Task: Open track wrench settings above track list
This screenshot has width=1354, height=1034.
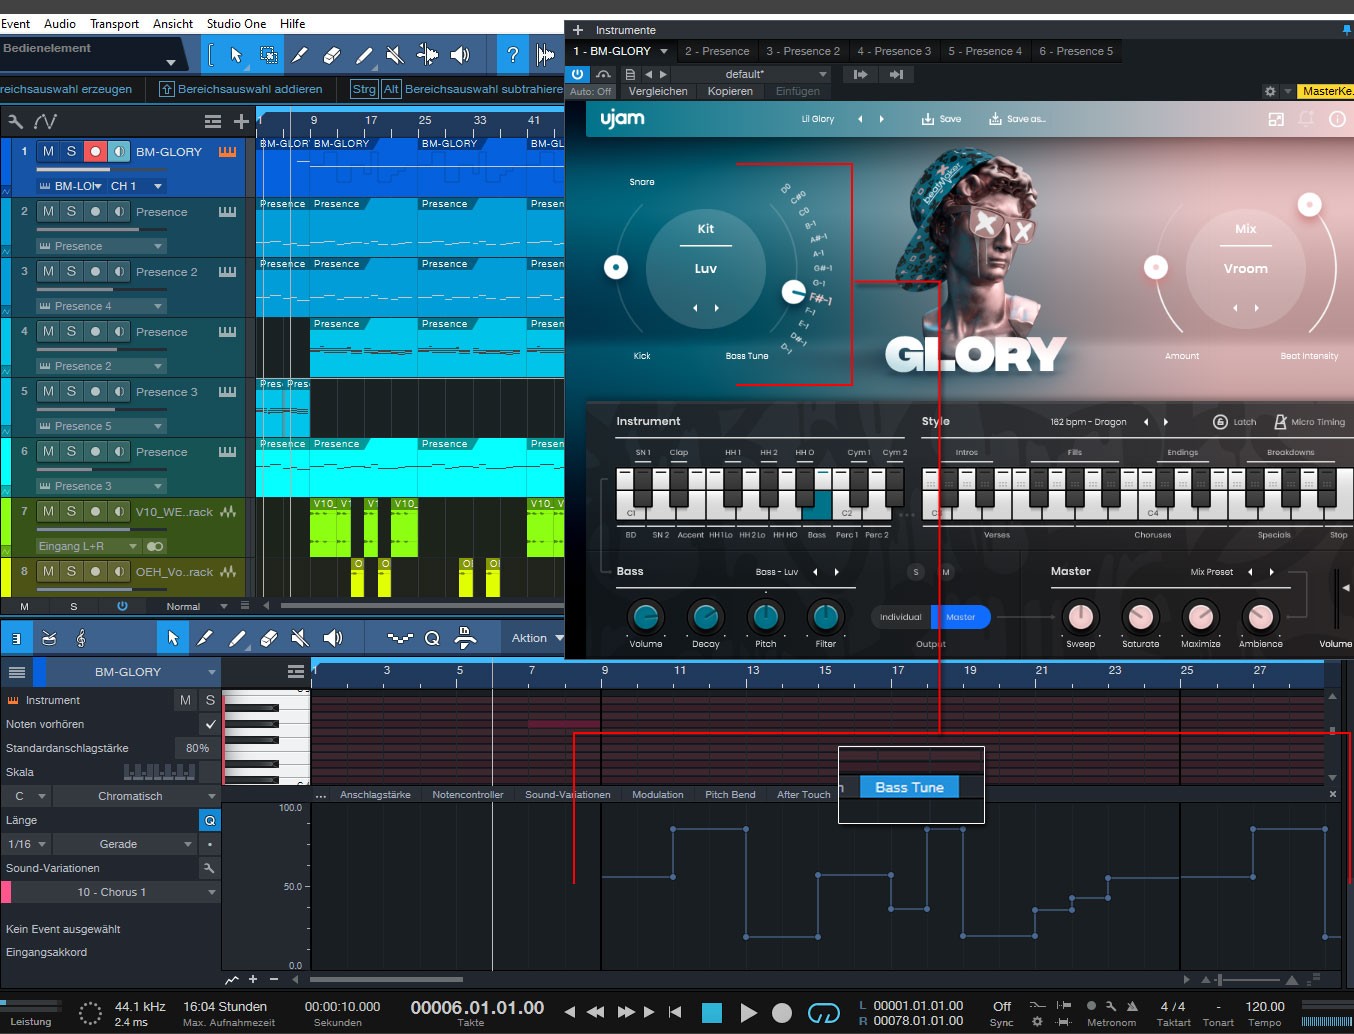Action: pyautogui.click(x=15, y=121)
